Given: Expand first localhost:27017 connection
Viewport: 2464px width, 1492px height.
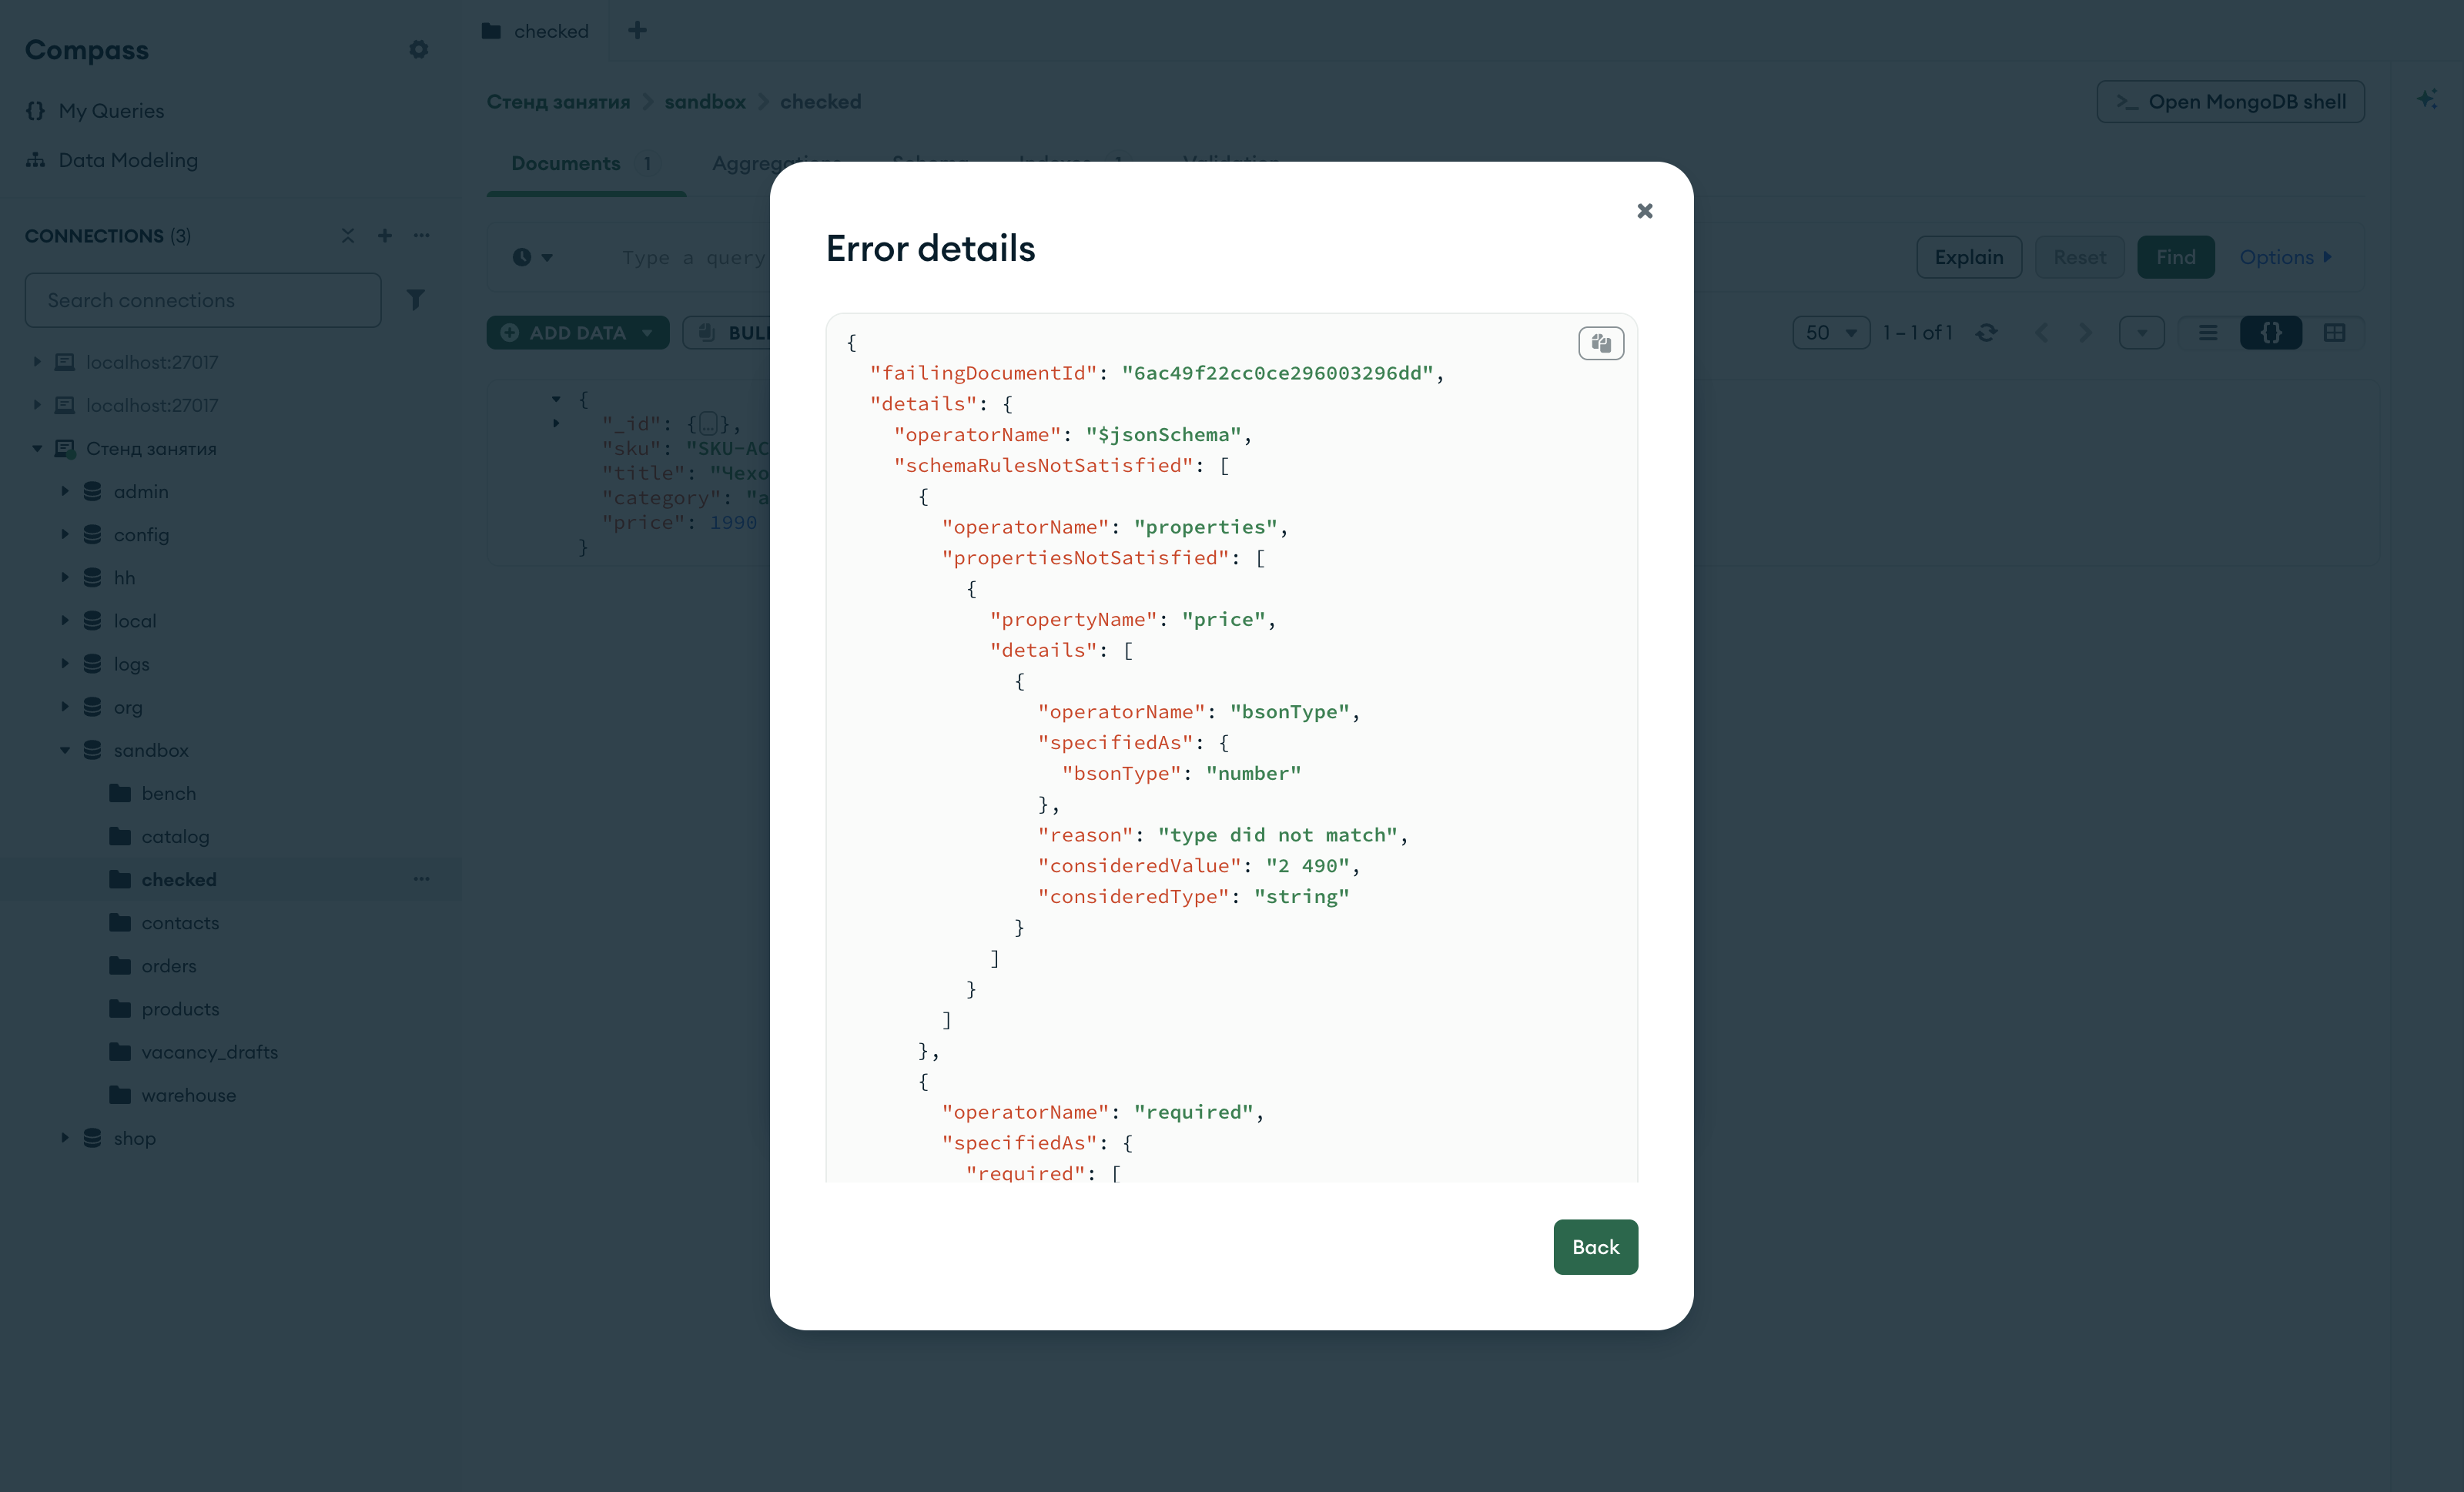Looking at the screenshot, I should (37, 362).
